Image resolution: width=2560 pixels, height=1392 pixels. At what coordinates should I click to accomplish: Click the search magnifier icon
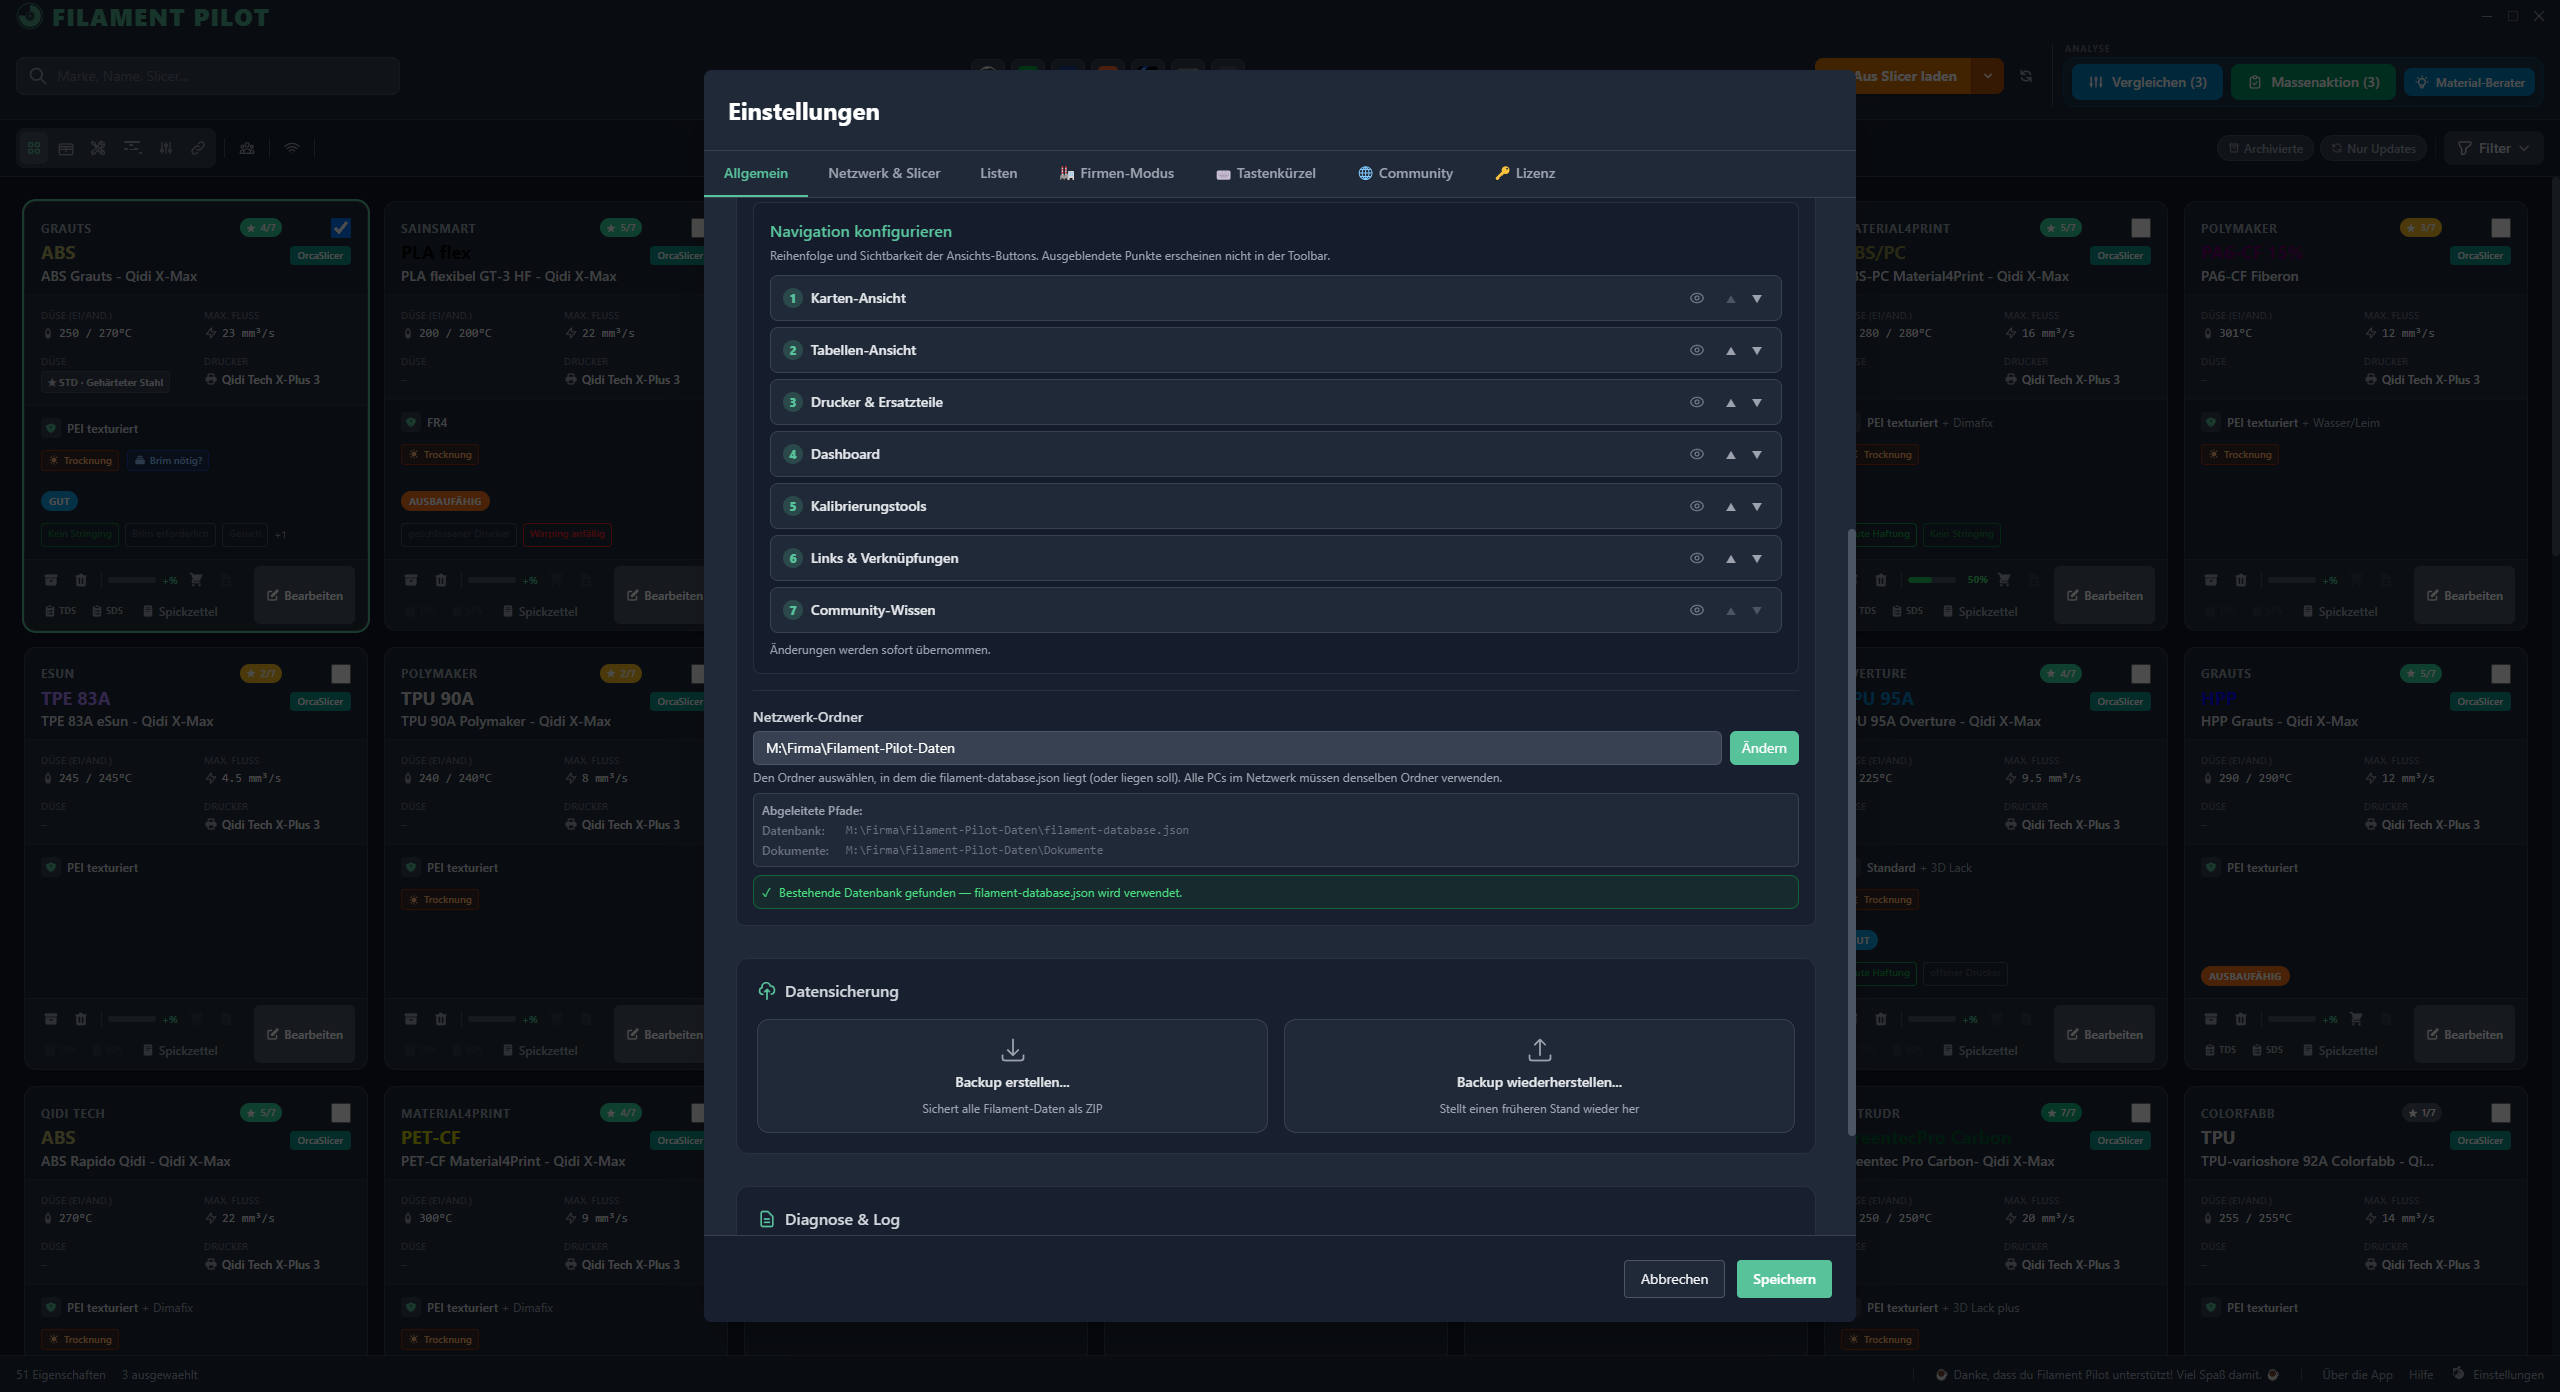point(38,76)
